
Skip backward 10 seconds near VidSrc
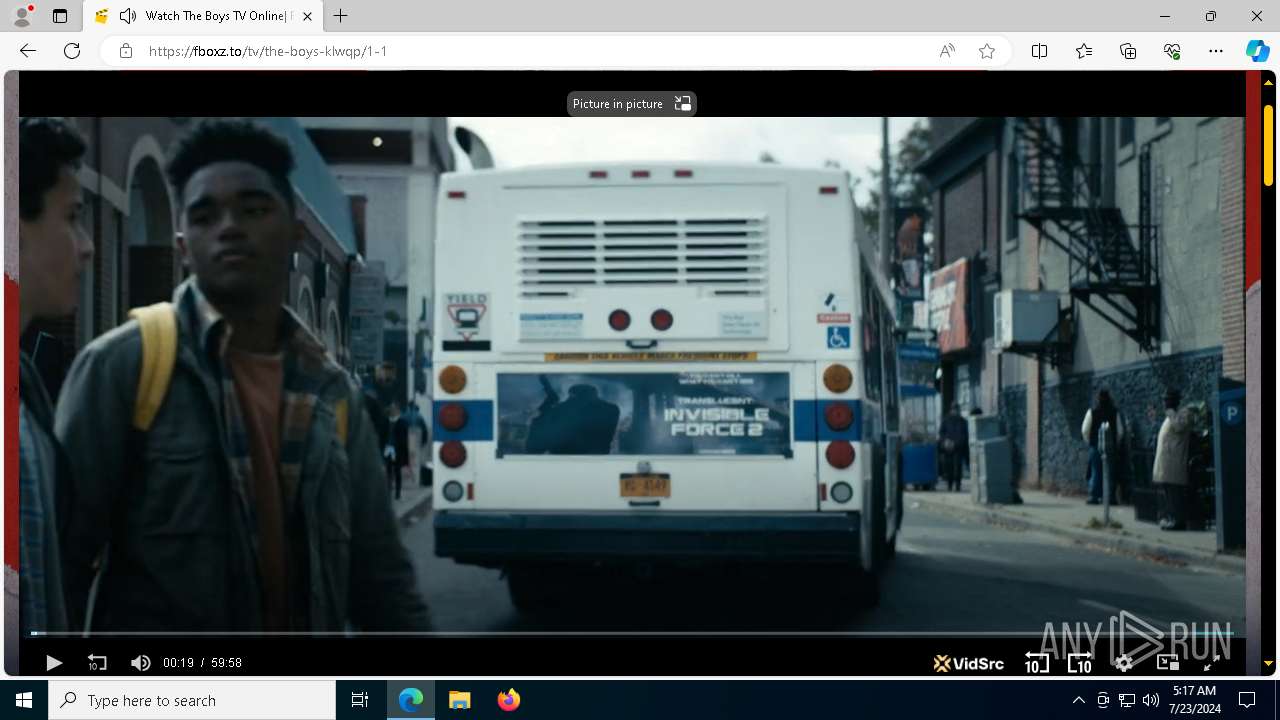pyautogui.click(x=1037, y=662)
